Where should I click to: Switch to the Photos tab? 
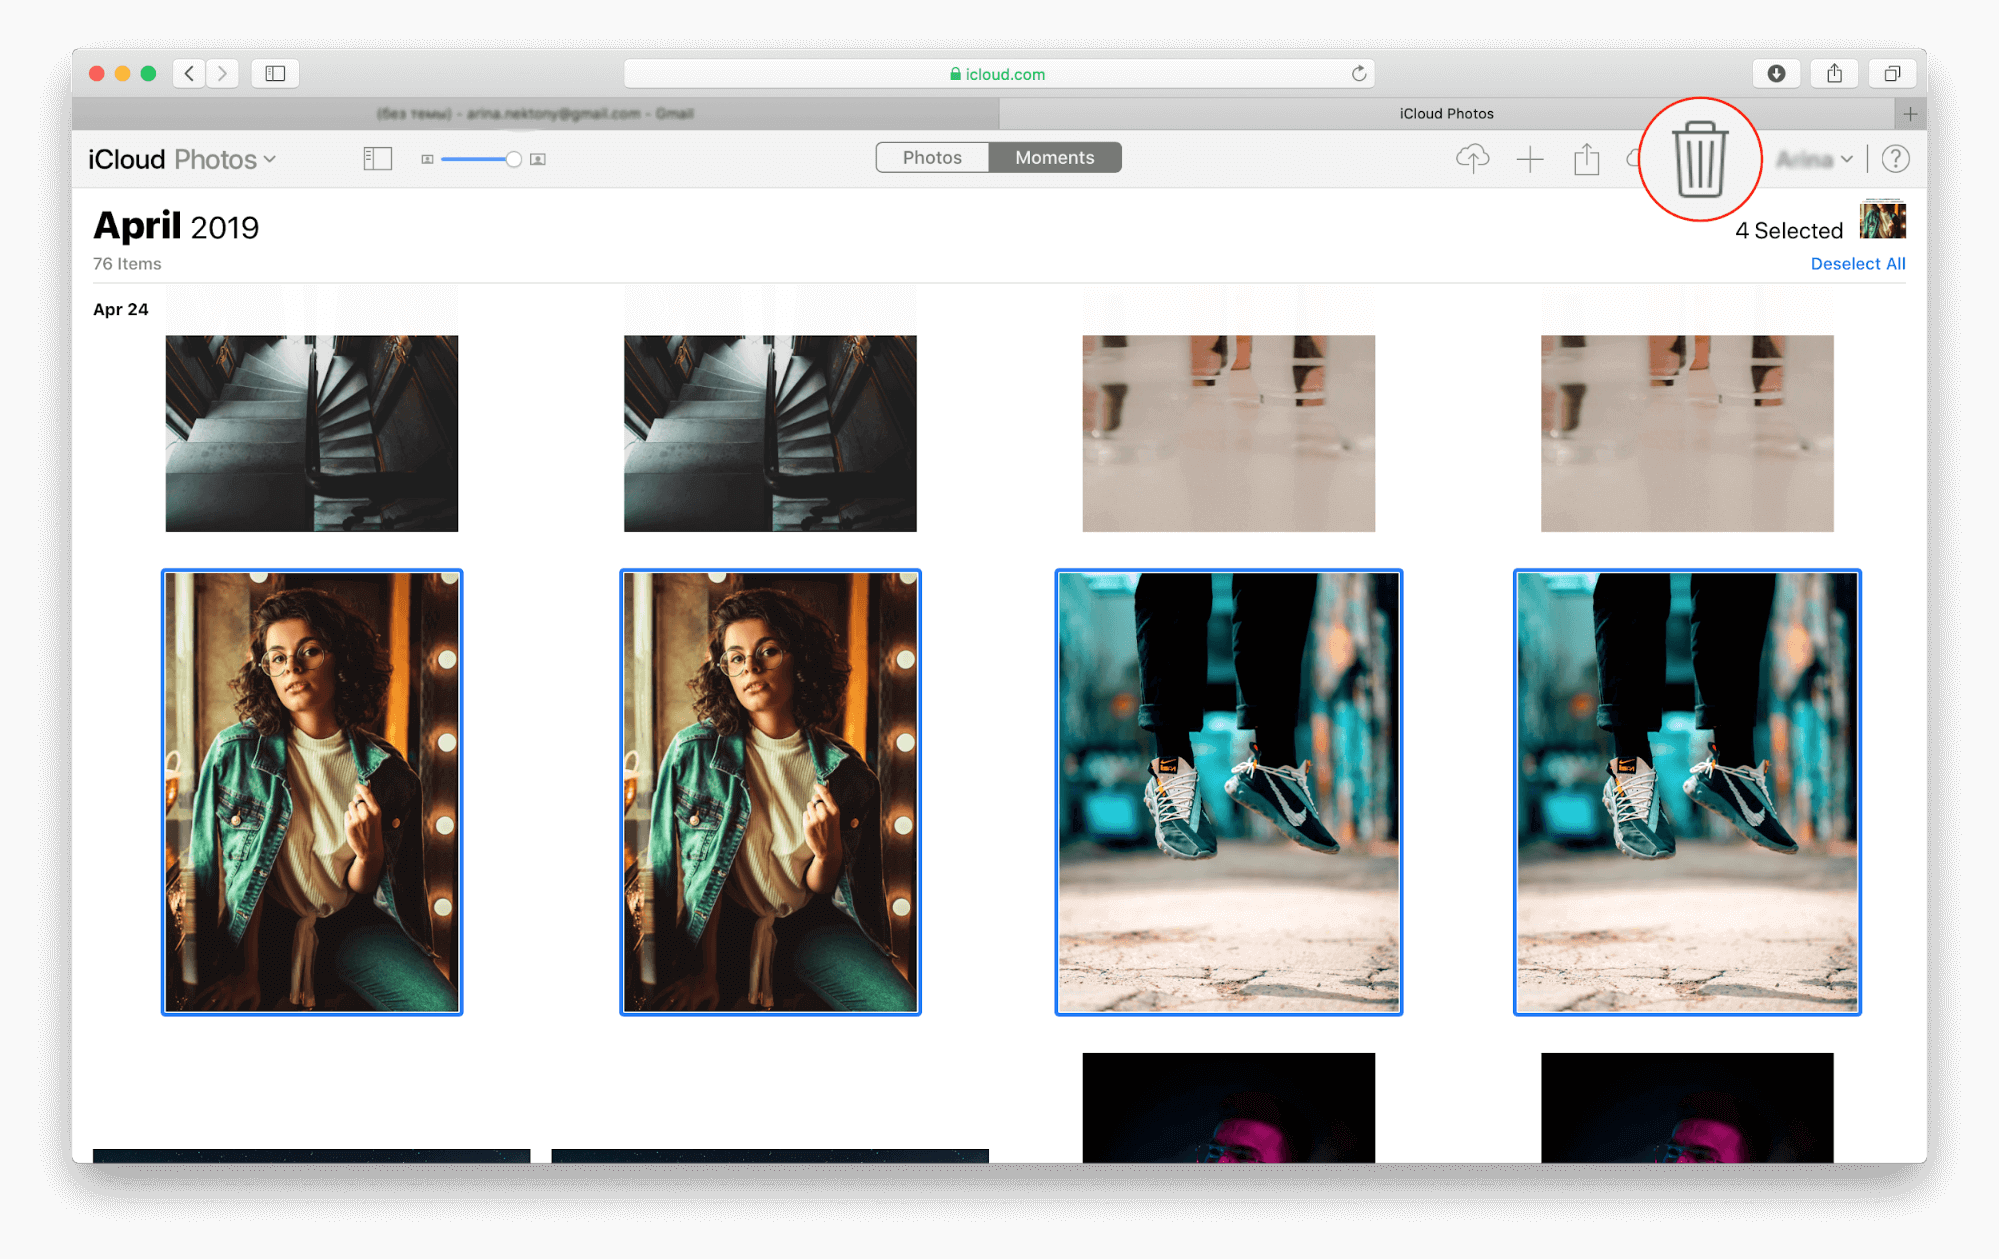[x=932, y=157]
